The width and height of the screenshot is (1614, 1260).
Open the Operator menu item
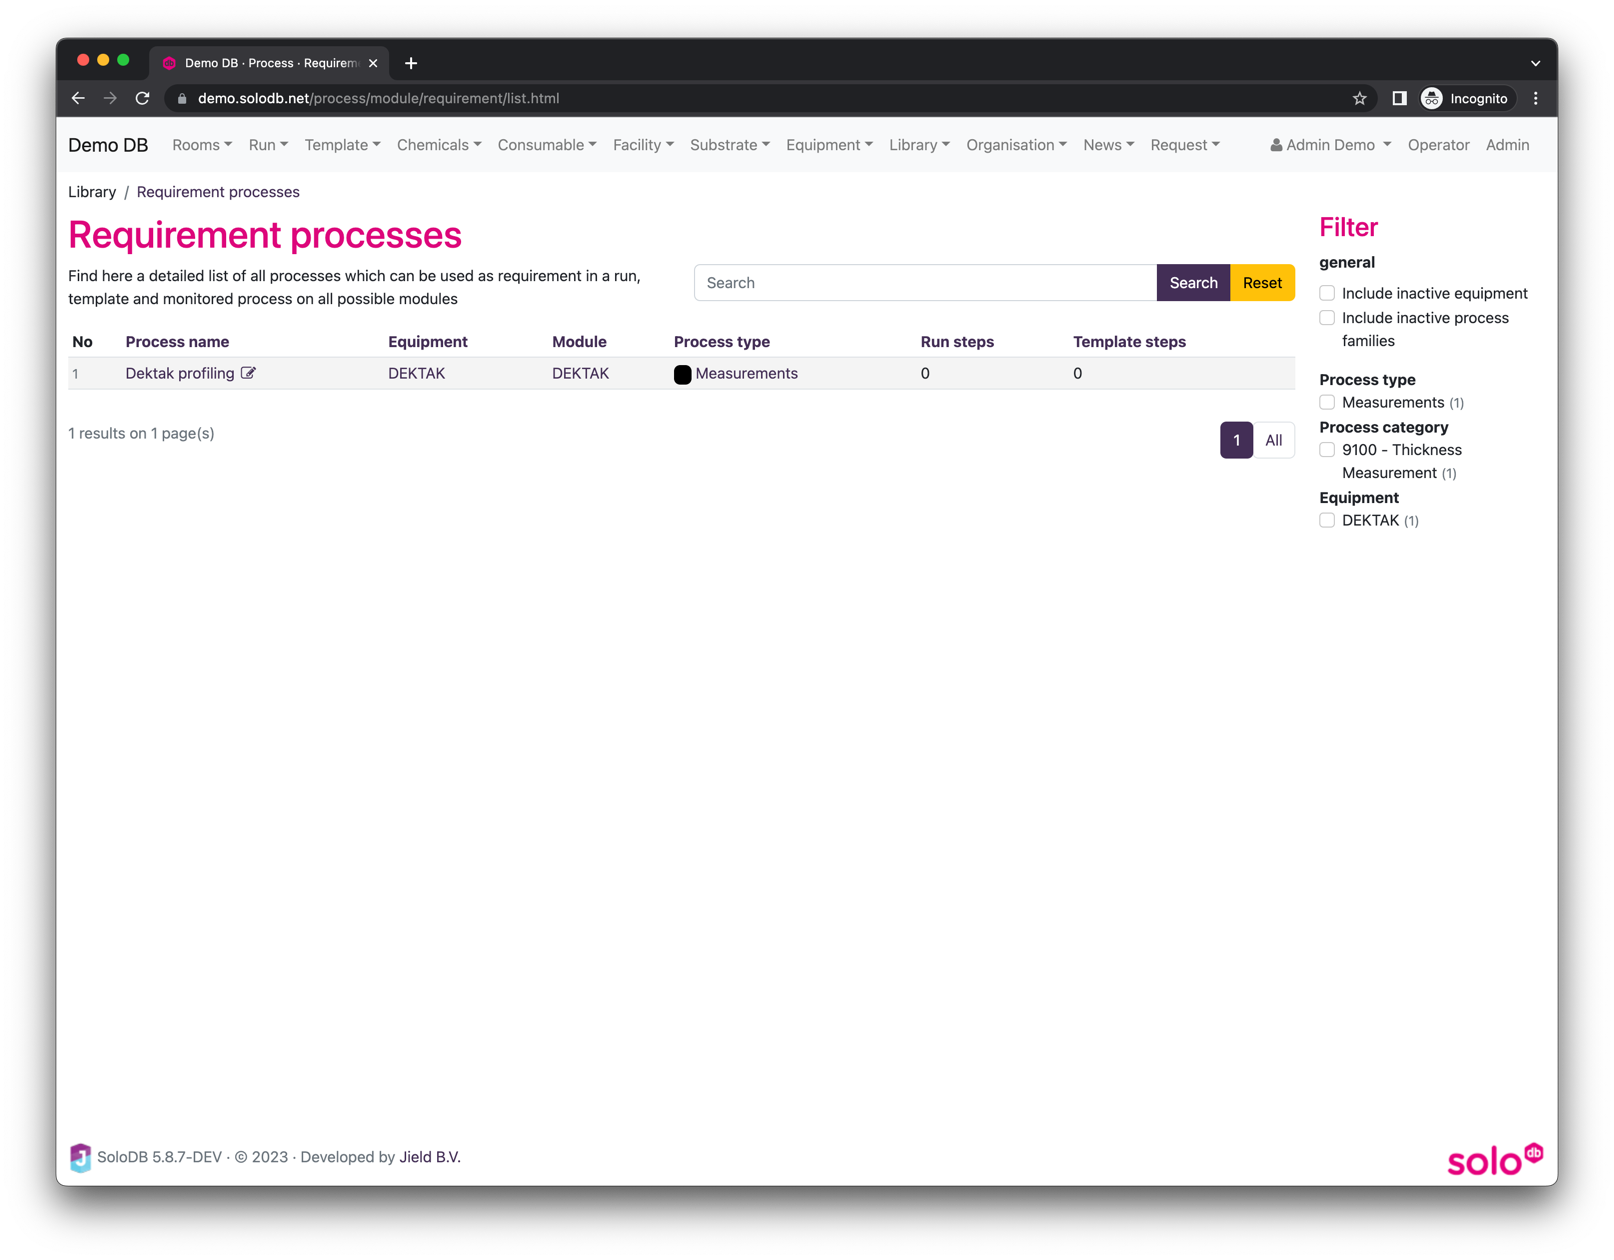1438,145
